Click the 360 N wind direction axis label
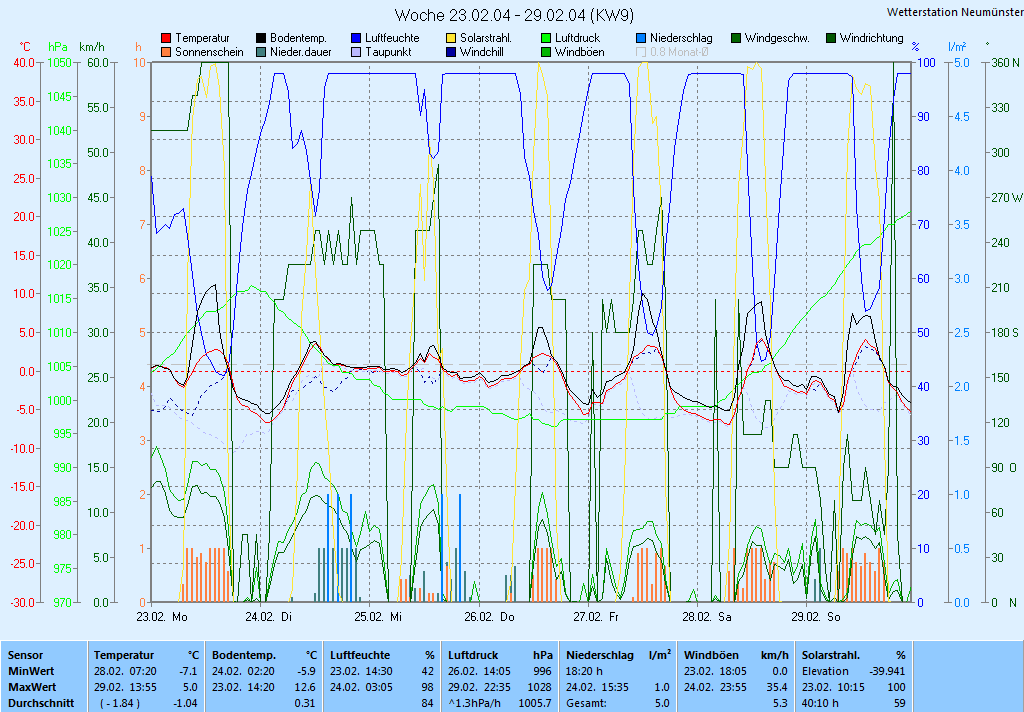 (1005, 63)
